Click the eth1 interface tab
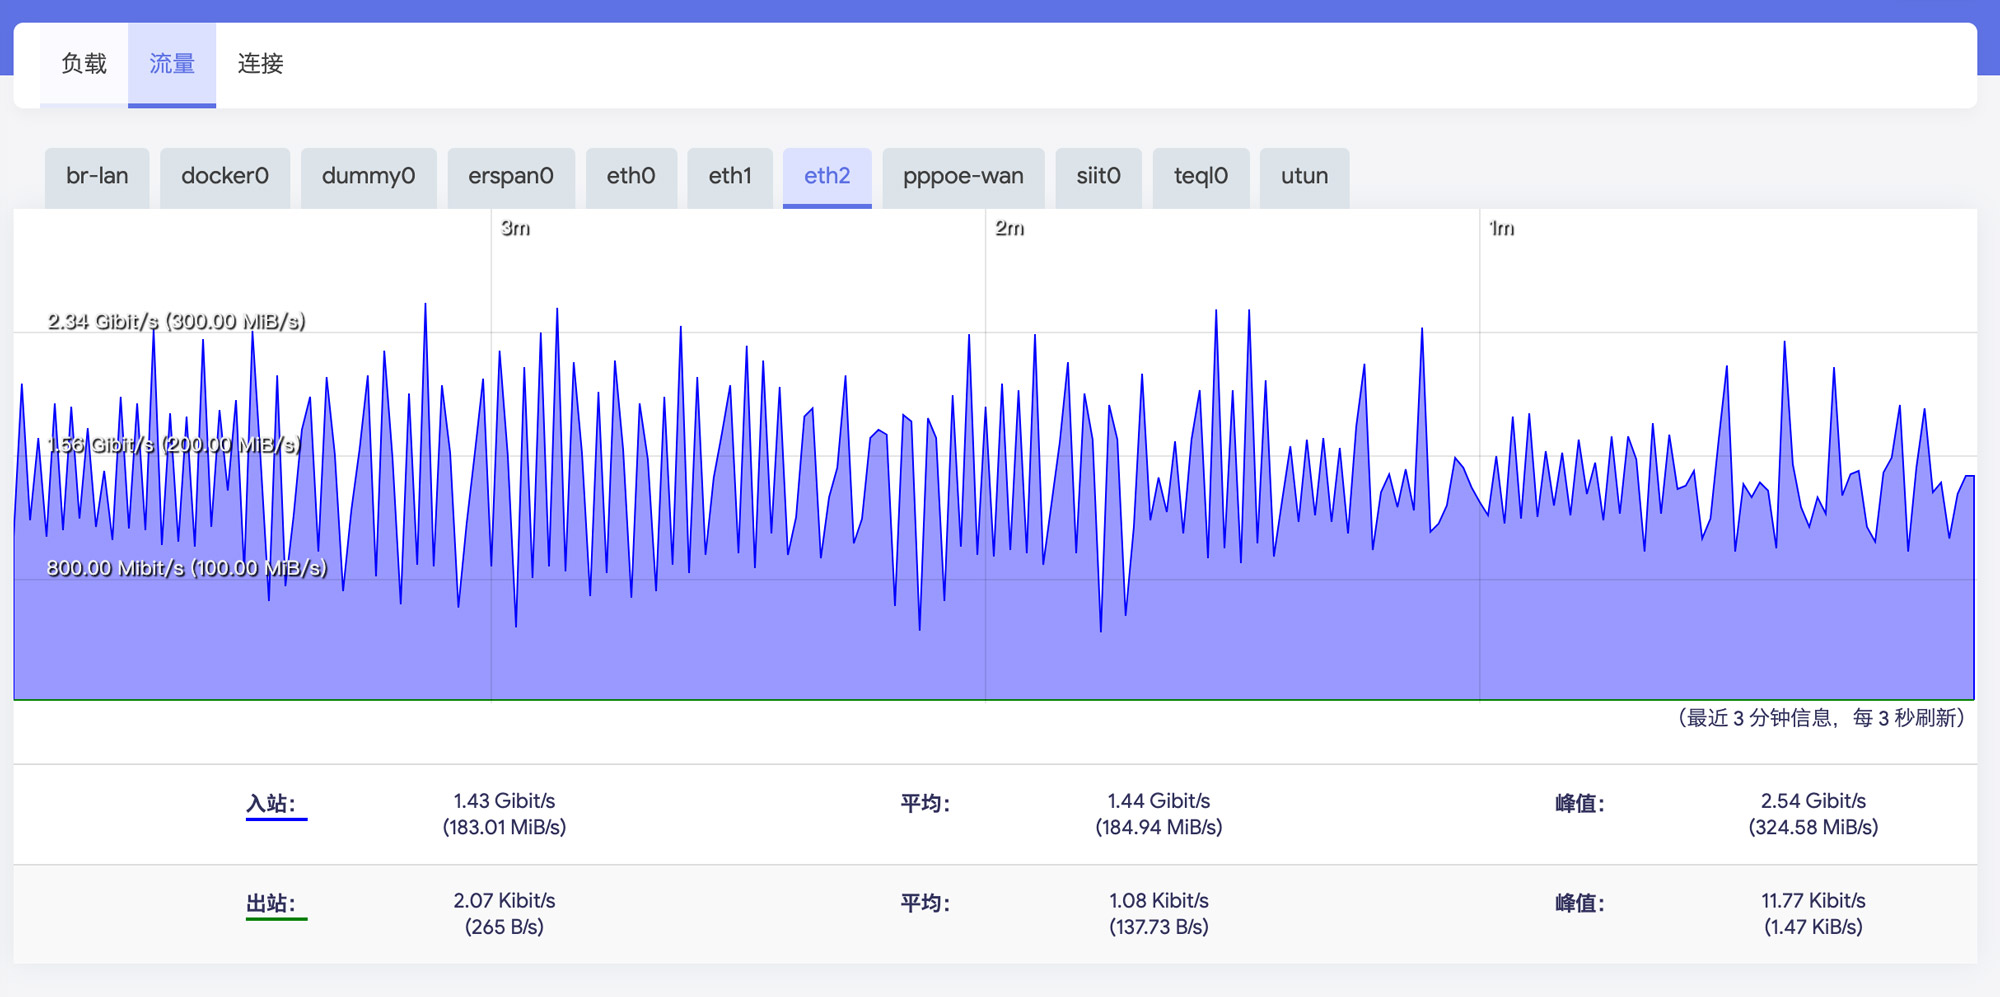This screenshot has width=2000, height=997. 730,176
